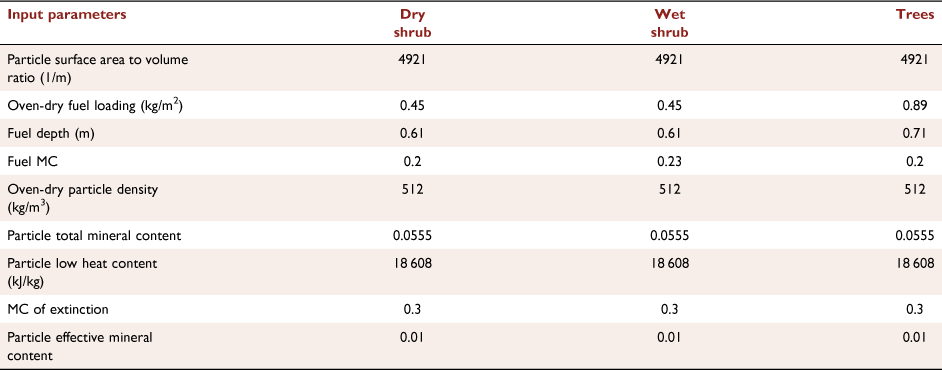Select Wet shrub mineral content 0.0555
This screenshot has height=370, width=942.
point(670,235)
